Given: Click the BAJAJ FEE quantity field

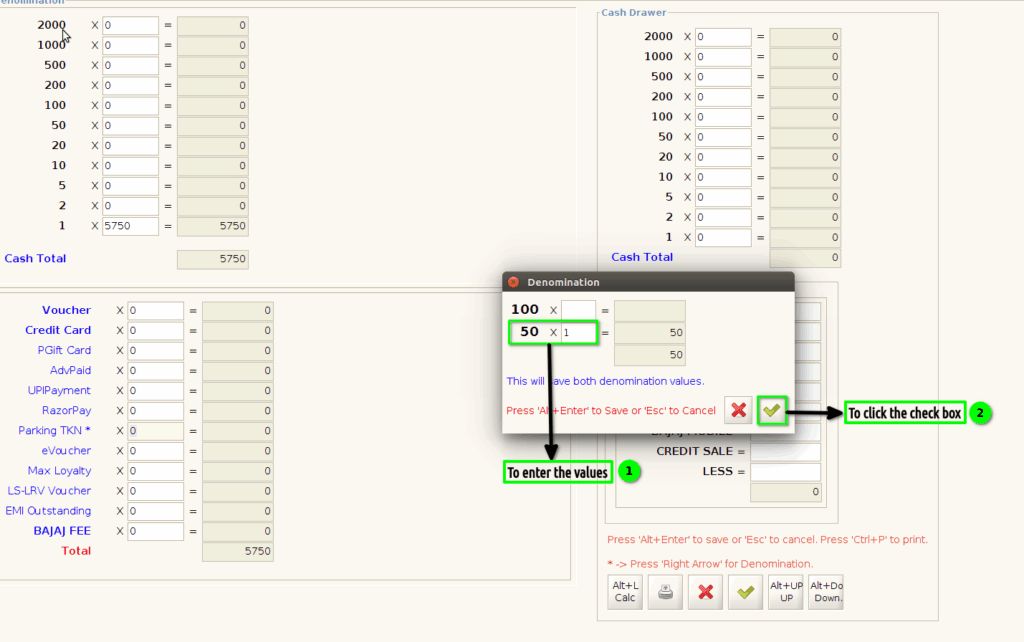Looking at the screenshot, I should click(155, 532).
